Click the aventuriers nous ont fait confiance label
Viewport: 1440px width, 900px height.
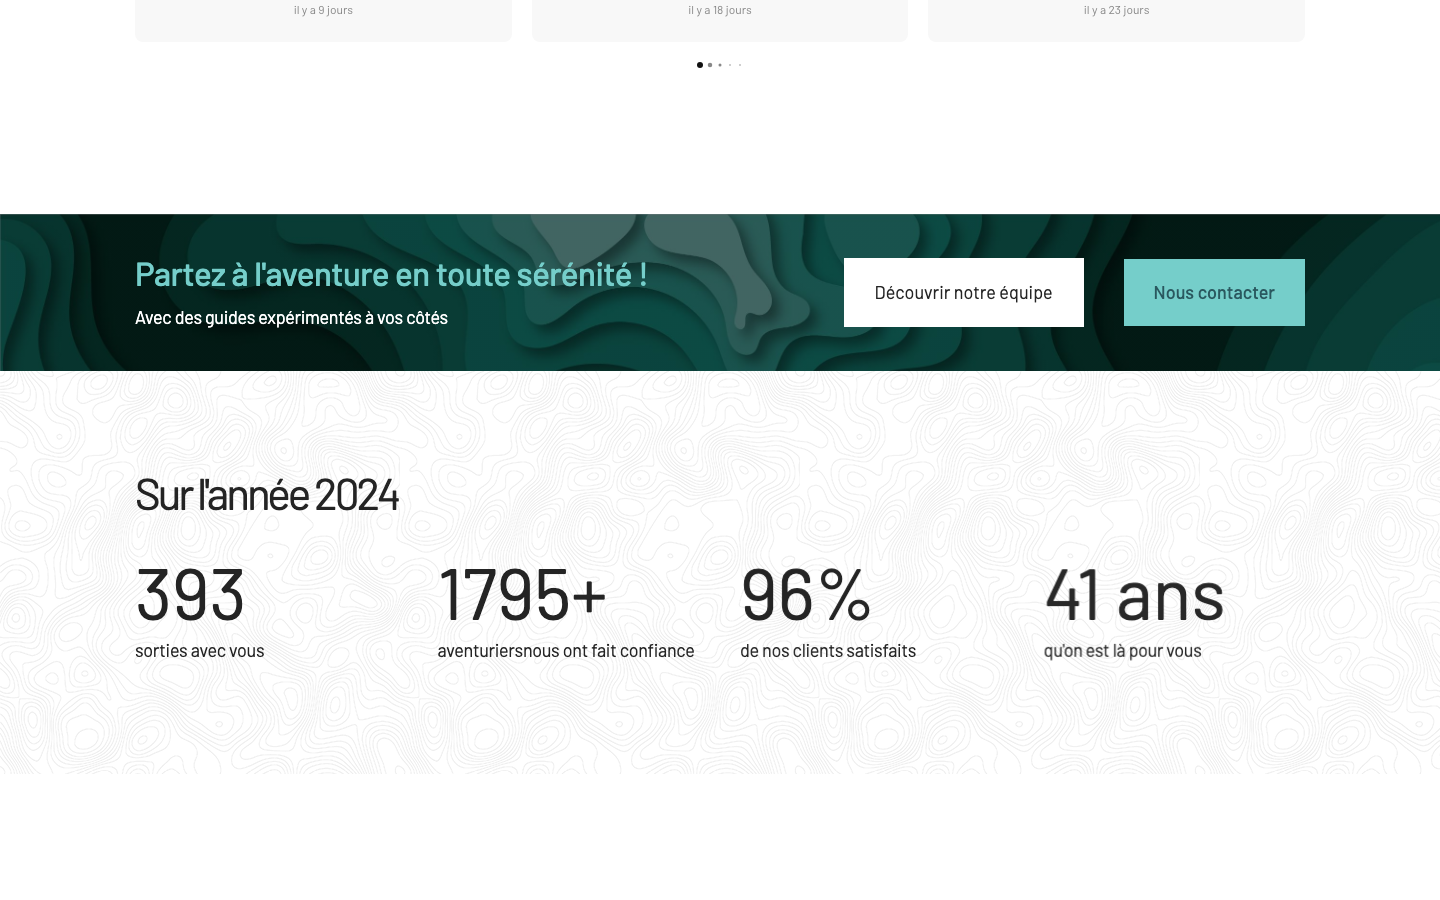566,650
